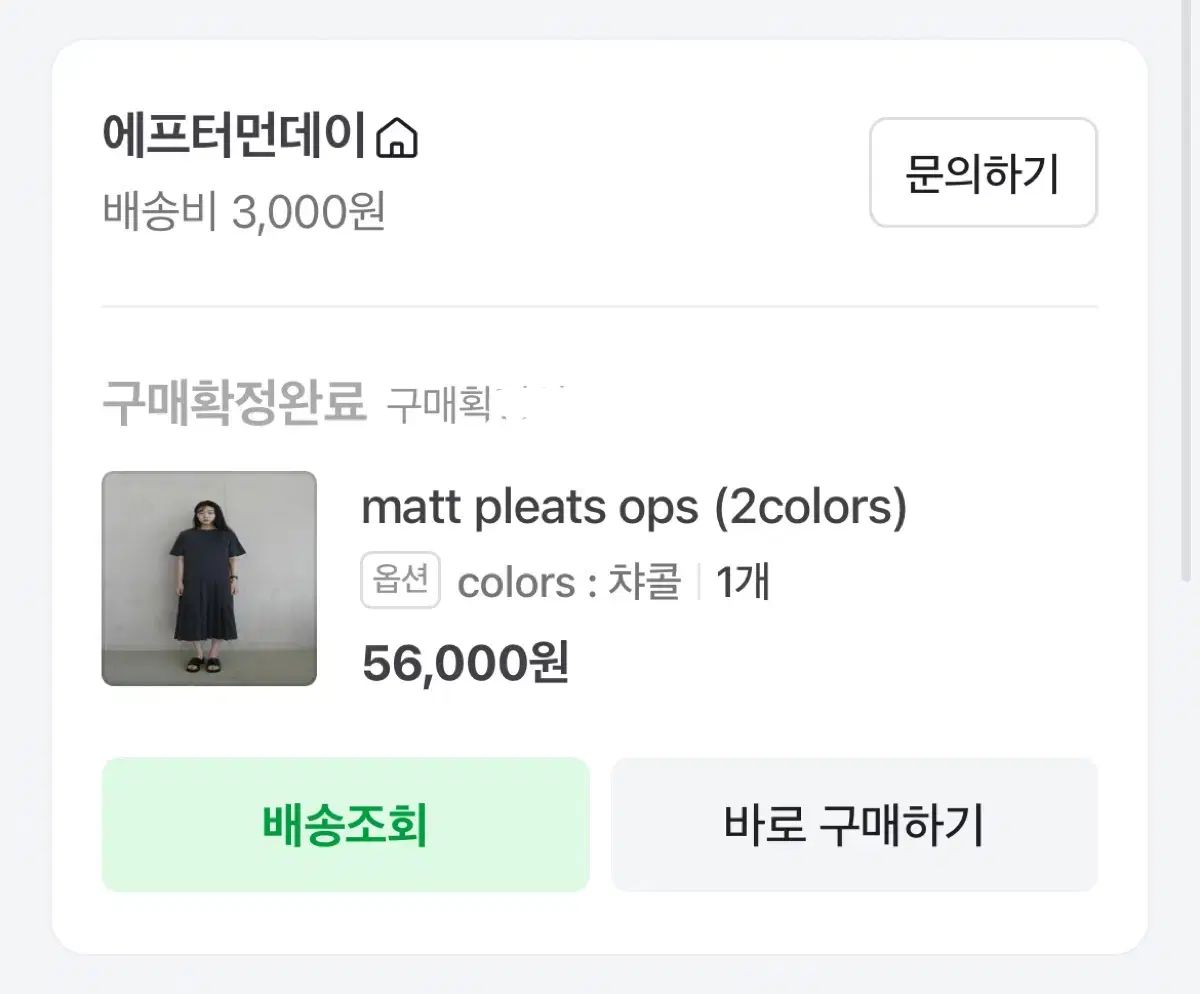The width and height of the screenshot is (1200, 994).
Task: Click the 바로 구매하기 button
Action: tap(854, 825)
